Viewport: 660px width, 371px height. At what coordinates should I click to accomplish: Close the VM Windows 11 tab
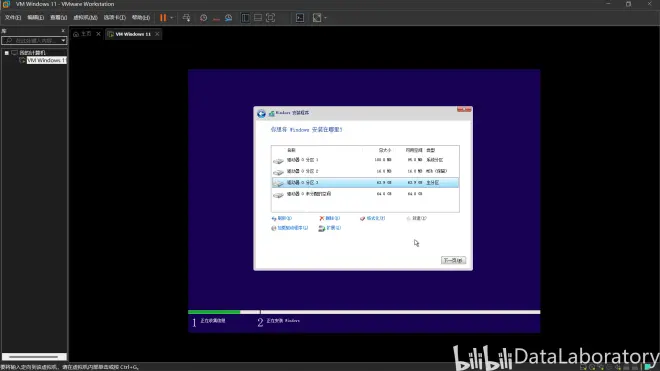coord(157,34)
